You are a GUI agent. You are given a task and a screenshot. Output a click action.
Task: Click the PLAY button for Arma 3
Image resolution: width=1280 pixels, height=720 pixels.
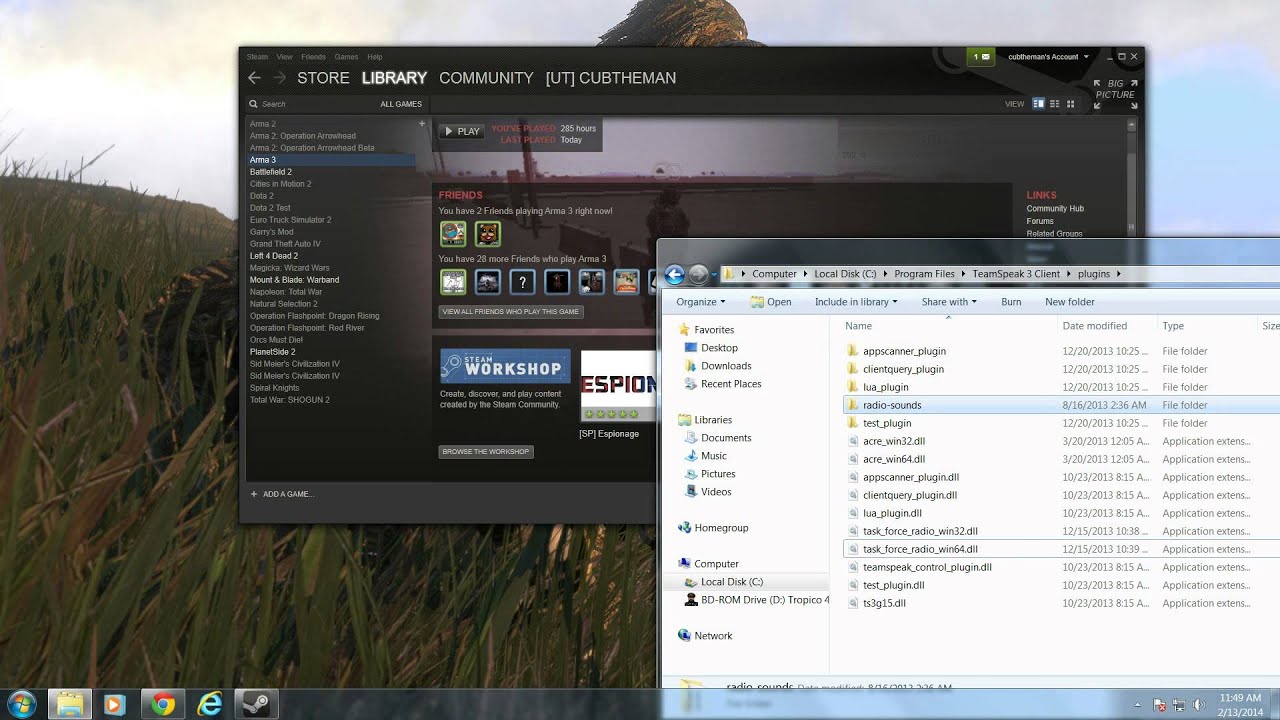point(462,131)
